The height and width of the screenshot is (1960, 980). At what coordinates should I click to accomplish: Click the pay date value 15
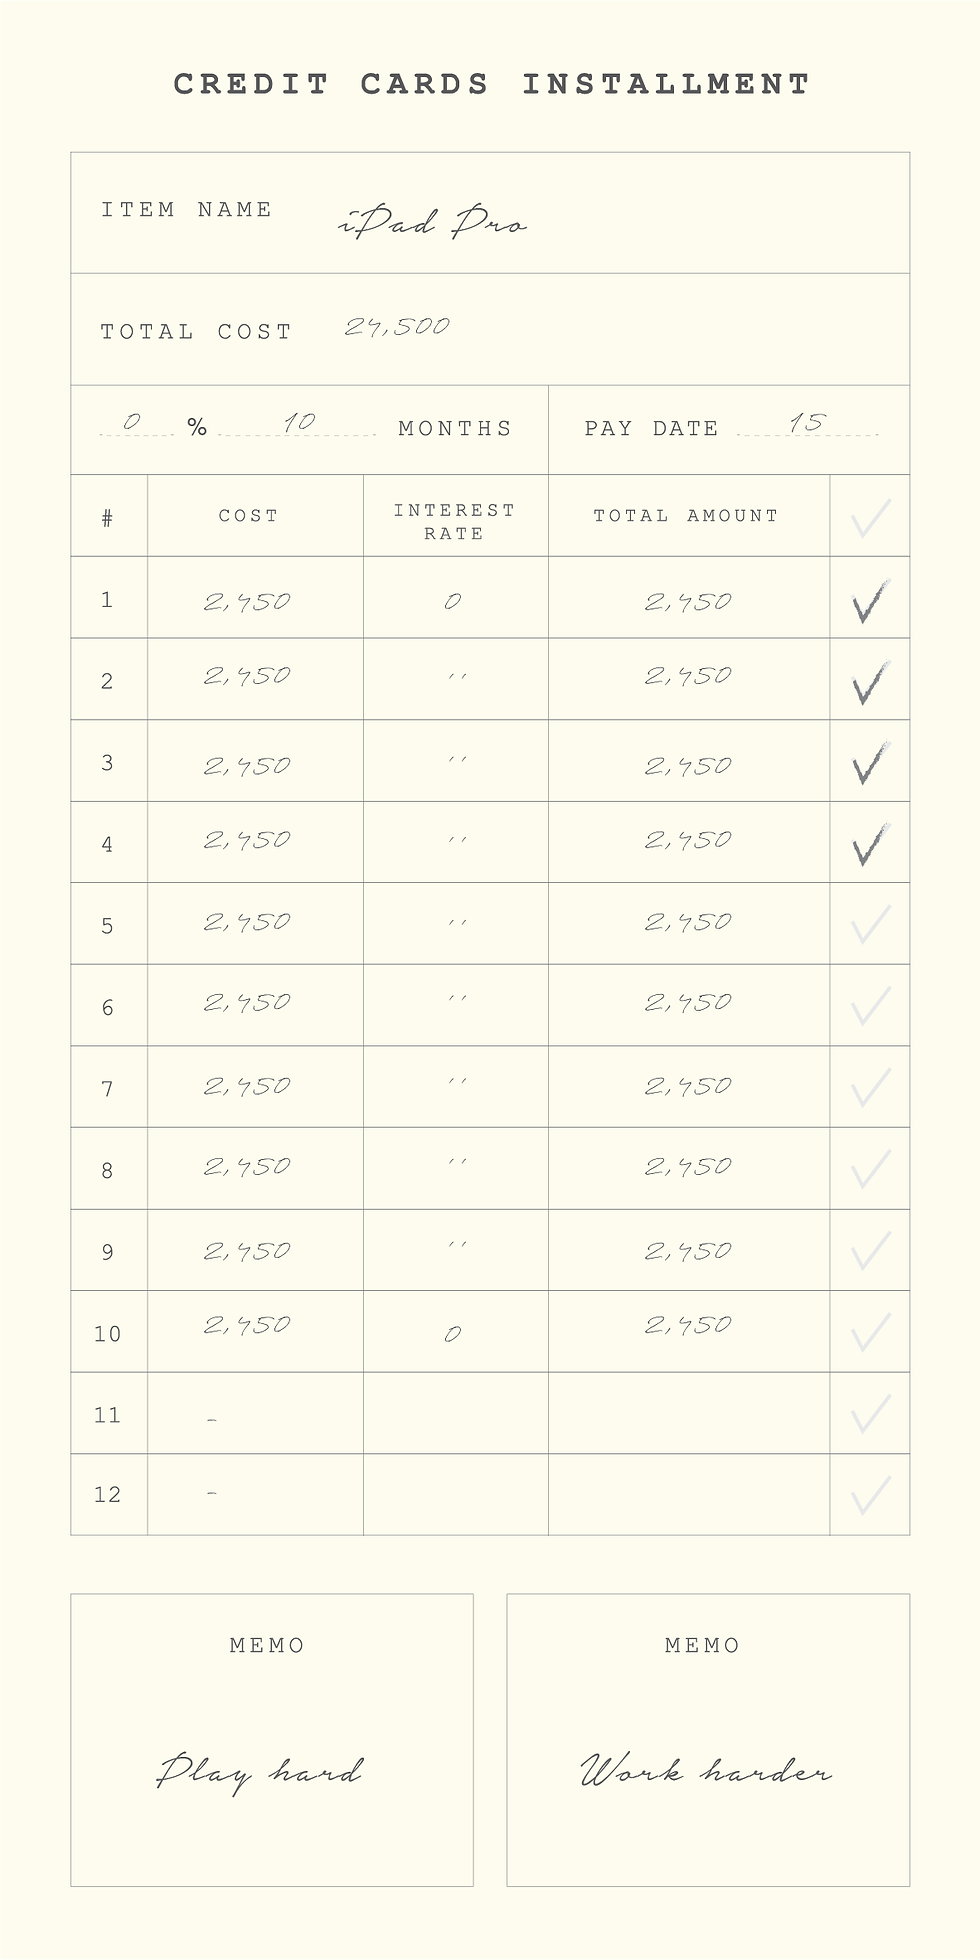[x=806, y=424]
